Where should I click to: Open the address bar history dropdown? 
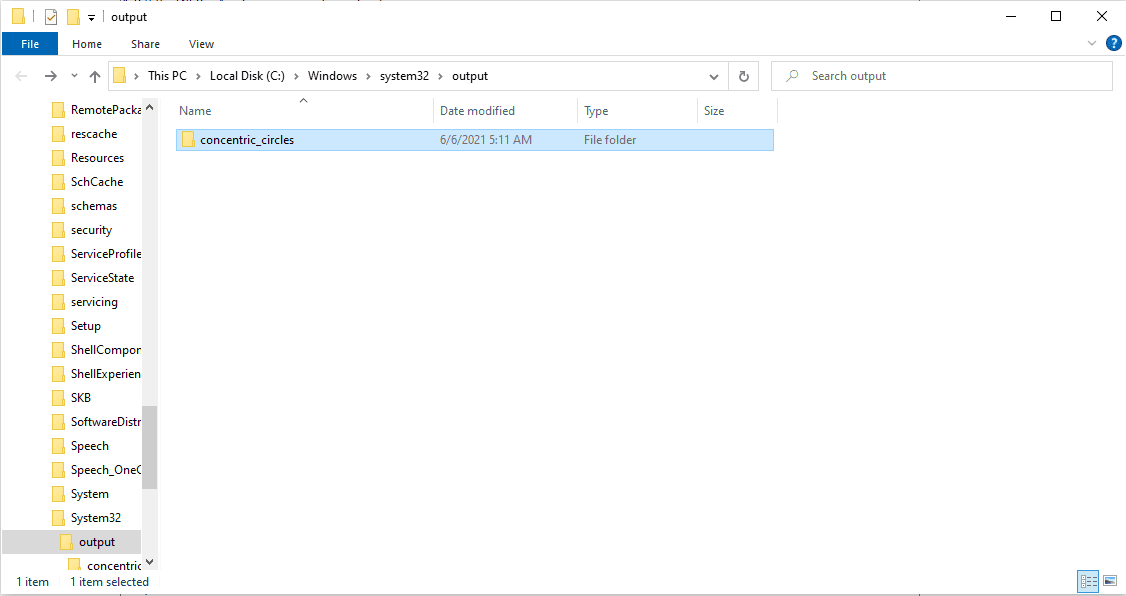(713, 76)
